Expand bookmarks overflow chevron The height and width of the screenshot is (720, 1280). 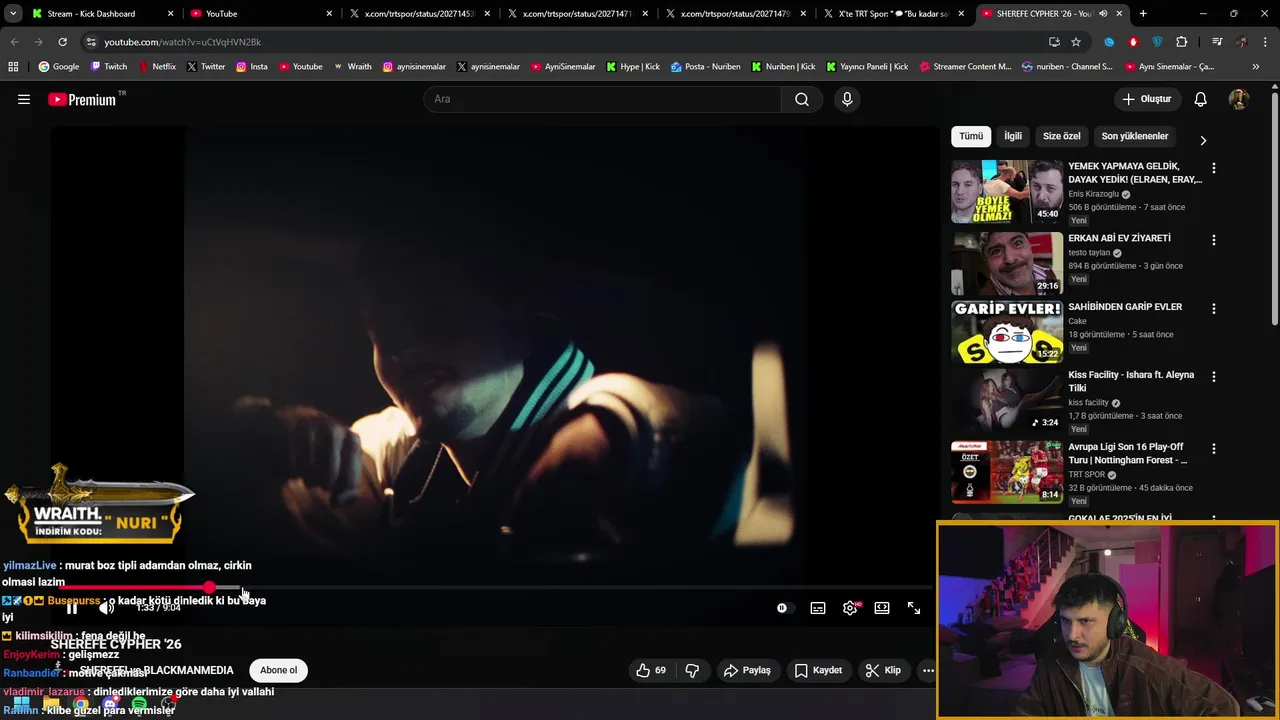[x=1256, y=67]
